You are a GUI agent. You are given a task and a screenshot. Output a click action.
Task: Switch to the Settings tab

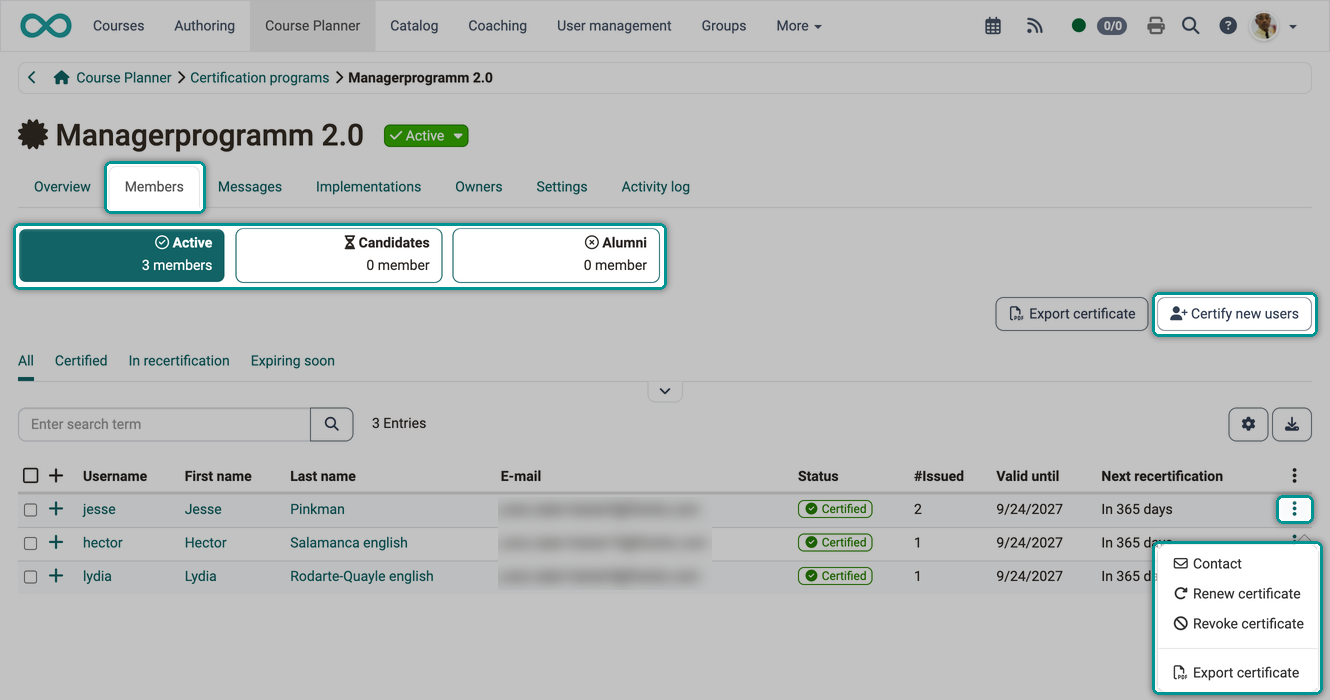[562, 187]
